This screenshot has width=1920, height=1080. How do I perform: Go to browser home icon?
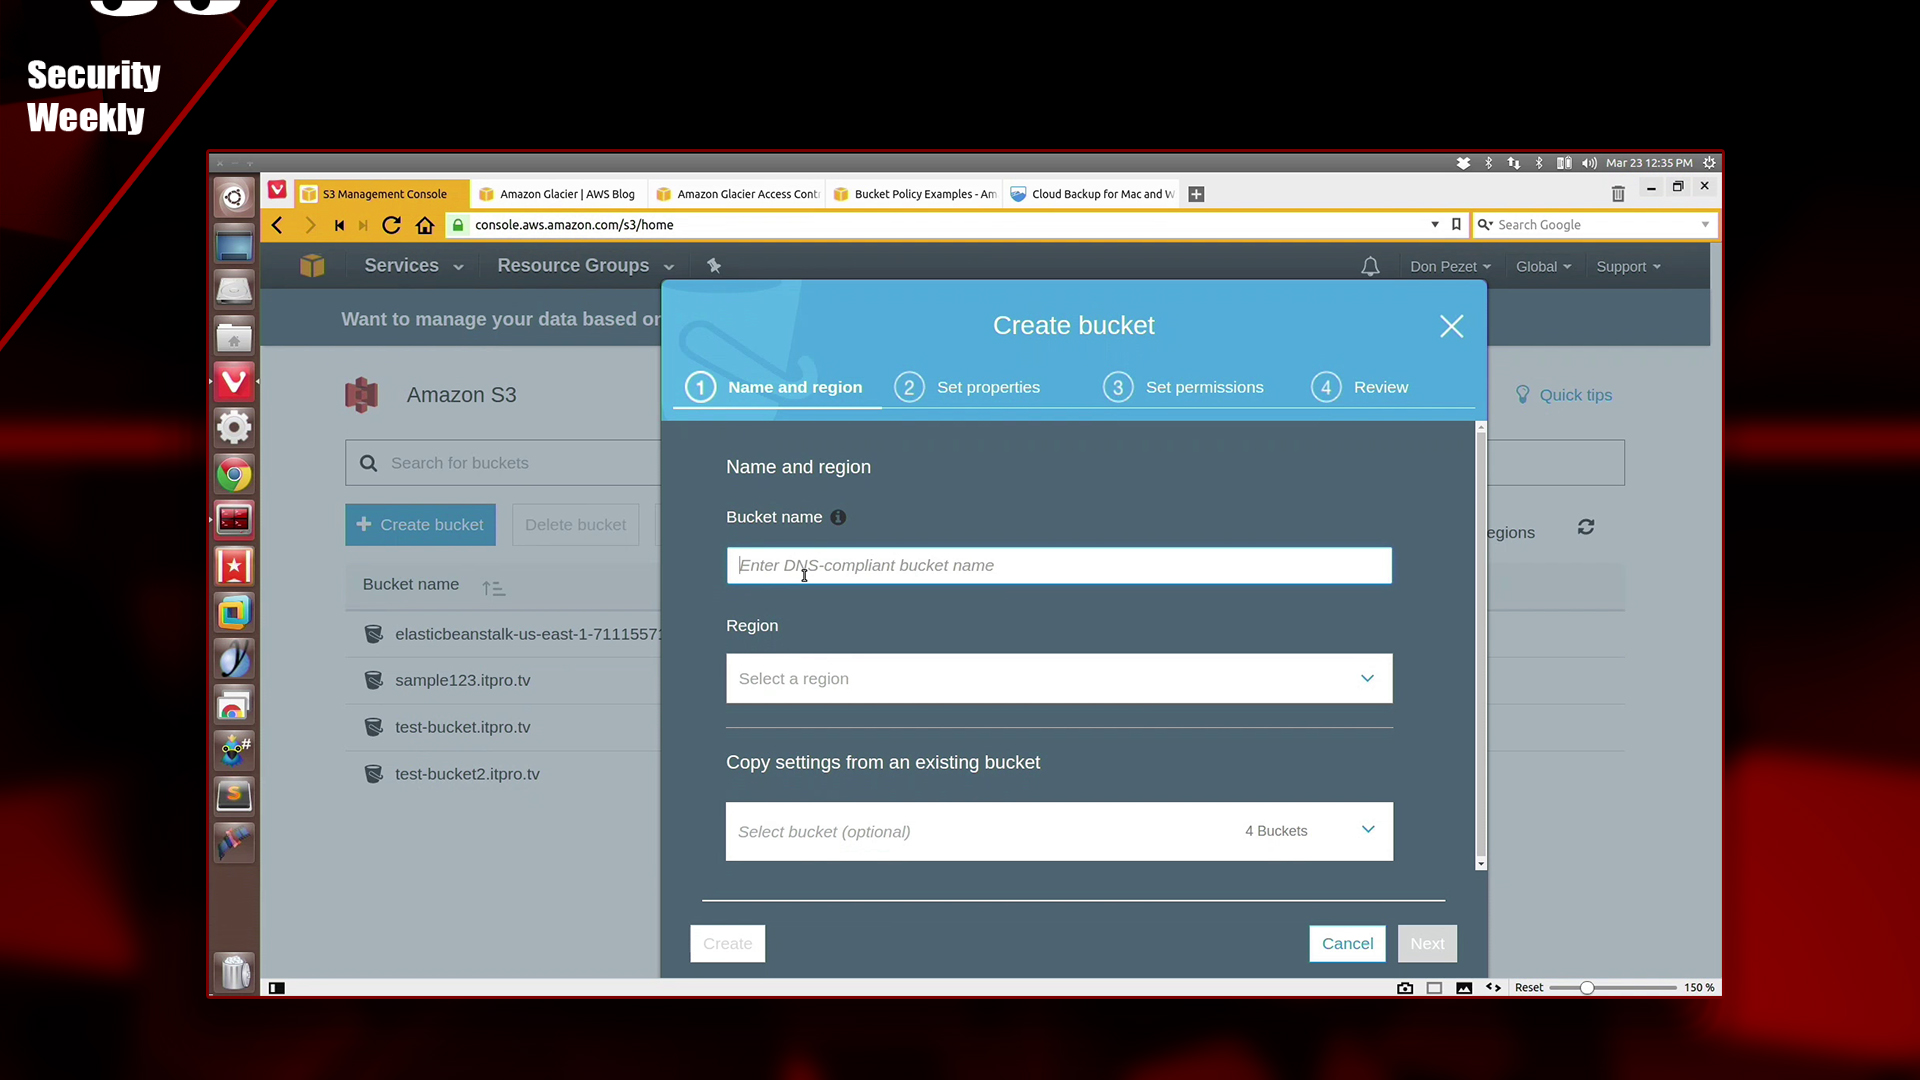[425, 225]
